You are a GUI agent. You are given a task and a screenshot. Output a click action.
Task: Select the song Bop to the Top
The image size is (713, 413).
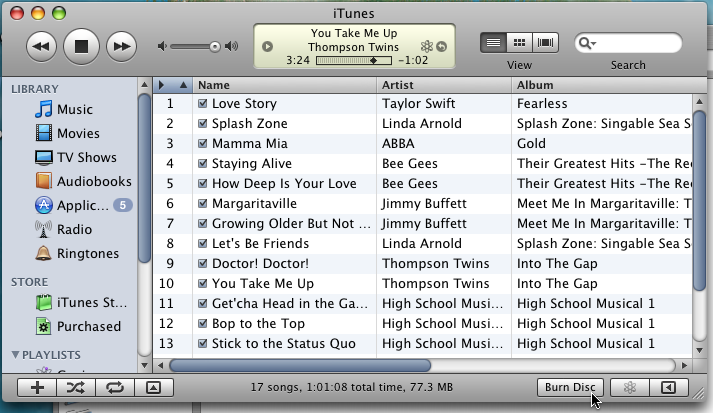(258, 324)
